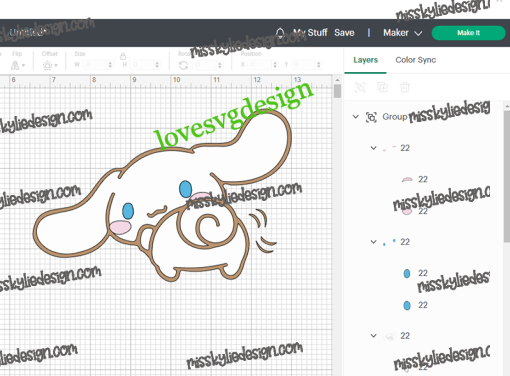Collapse the top-level Group chevron
Viewport: 510px width, 376px height.
click(356, 117)
